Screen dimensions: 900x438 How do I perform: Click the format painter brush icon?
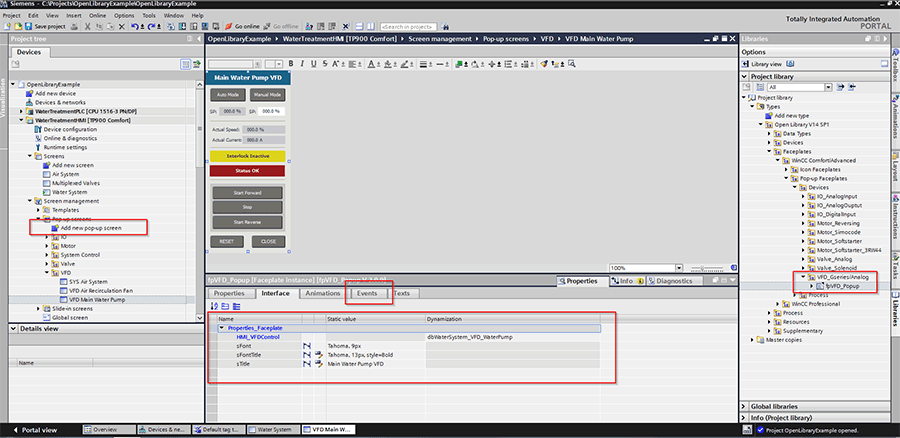tap(544, 64)
